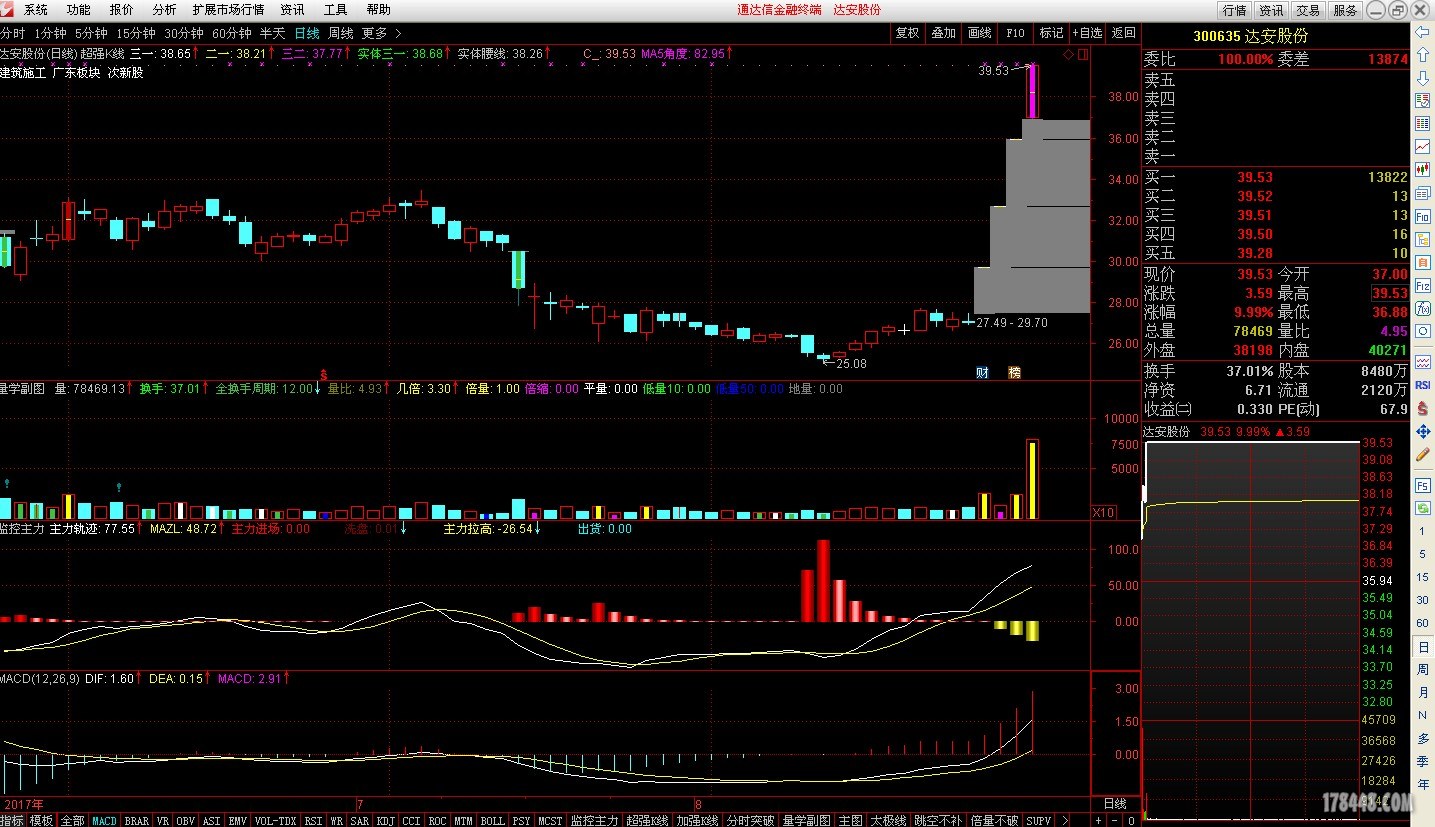Click the stacked windows icon in sidebar
Screen dimensions: 1435x827
tap(1422, 193)
